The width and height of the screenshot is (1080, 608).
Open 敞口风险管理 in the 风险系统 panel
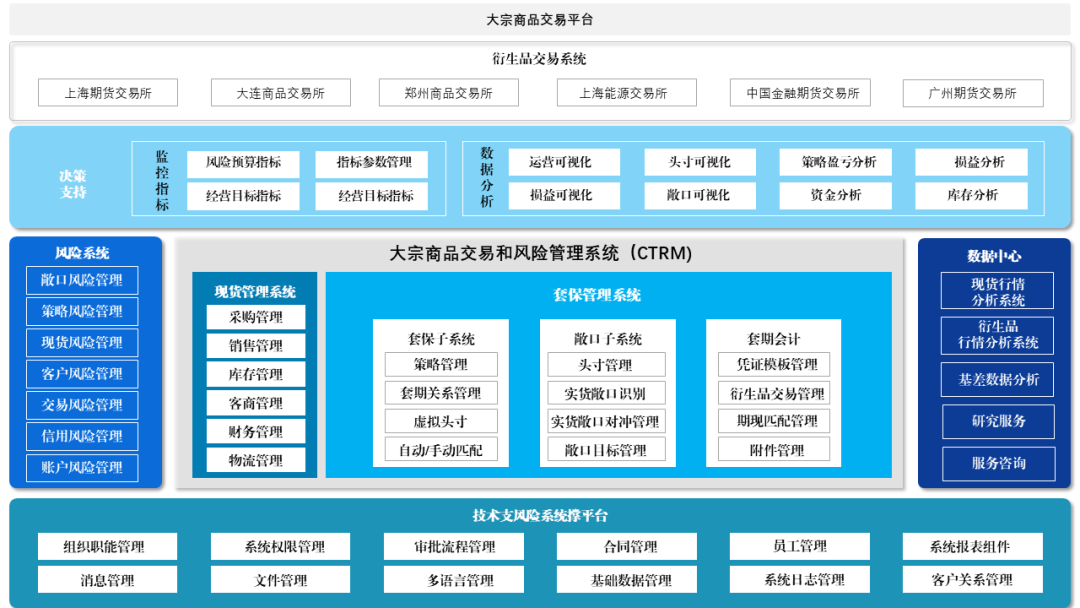coord(82,280)
